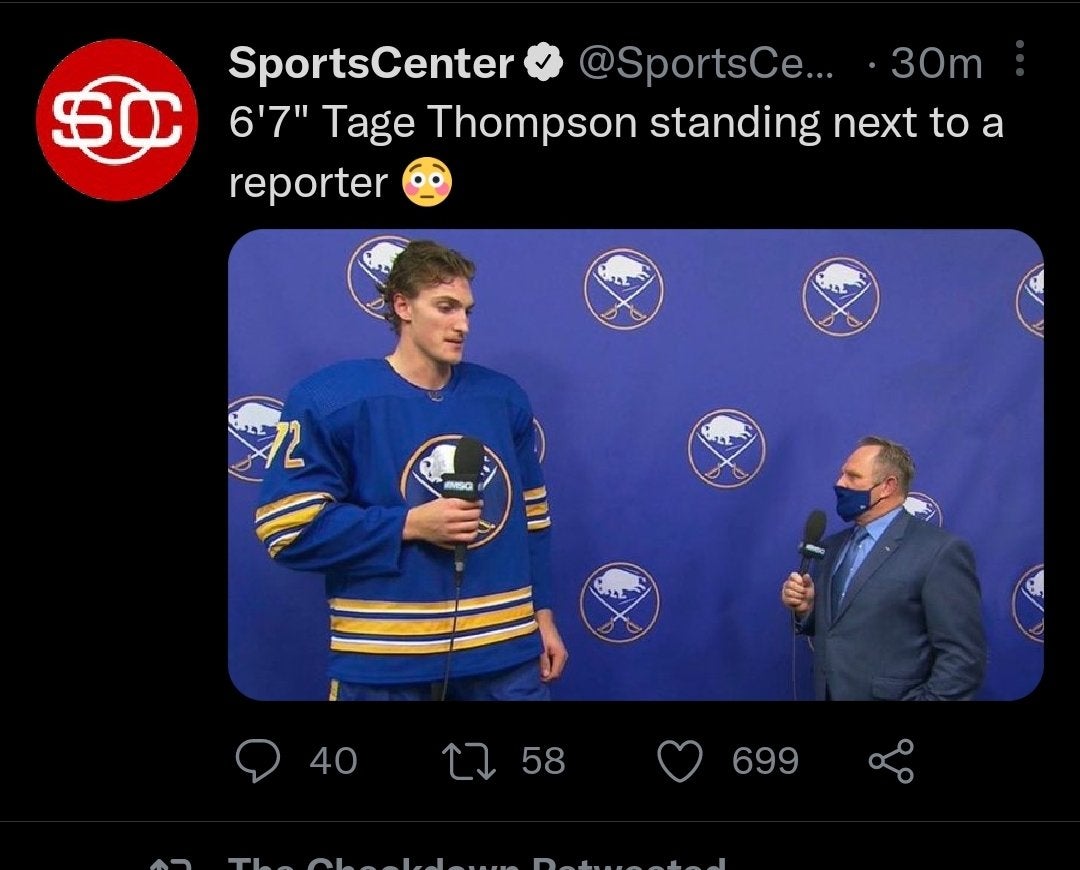Screen dimensions: 1080x870
Task: Like the tweet with heart icon
Action: coord(680,761)
